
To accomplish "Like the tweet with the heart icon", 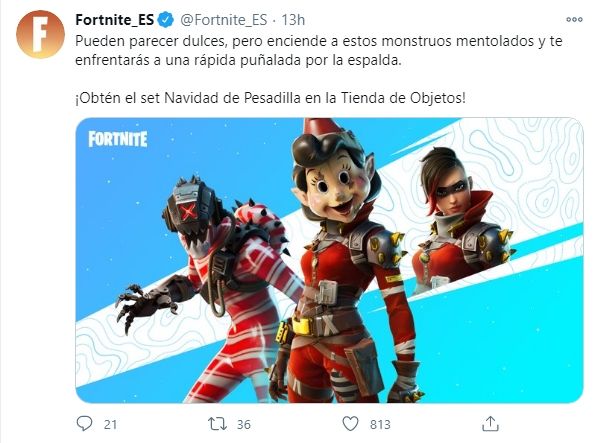I will (x=350, y=424).
